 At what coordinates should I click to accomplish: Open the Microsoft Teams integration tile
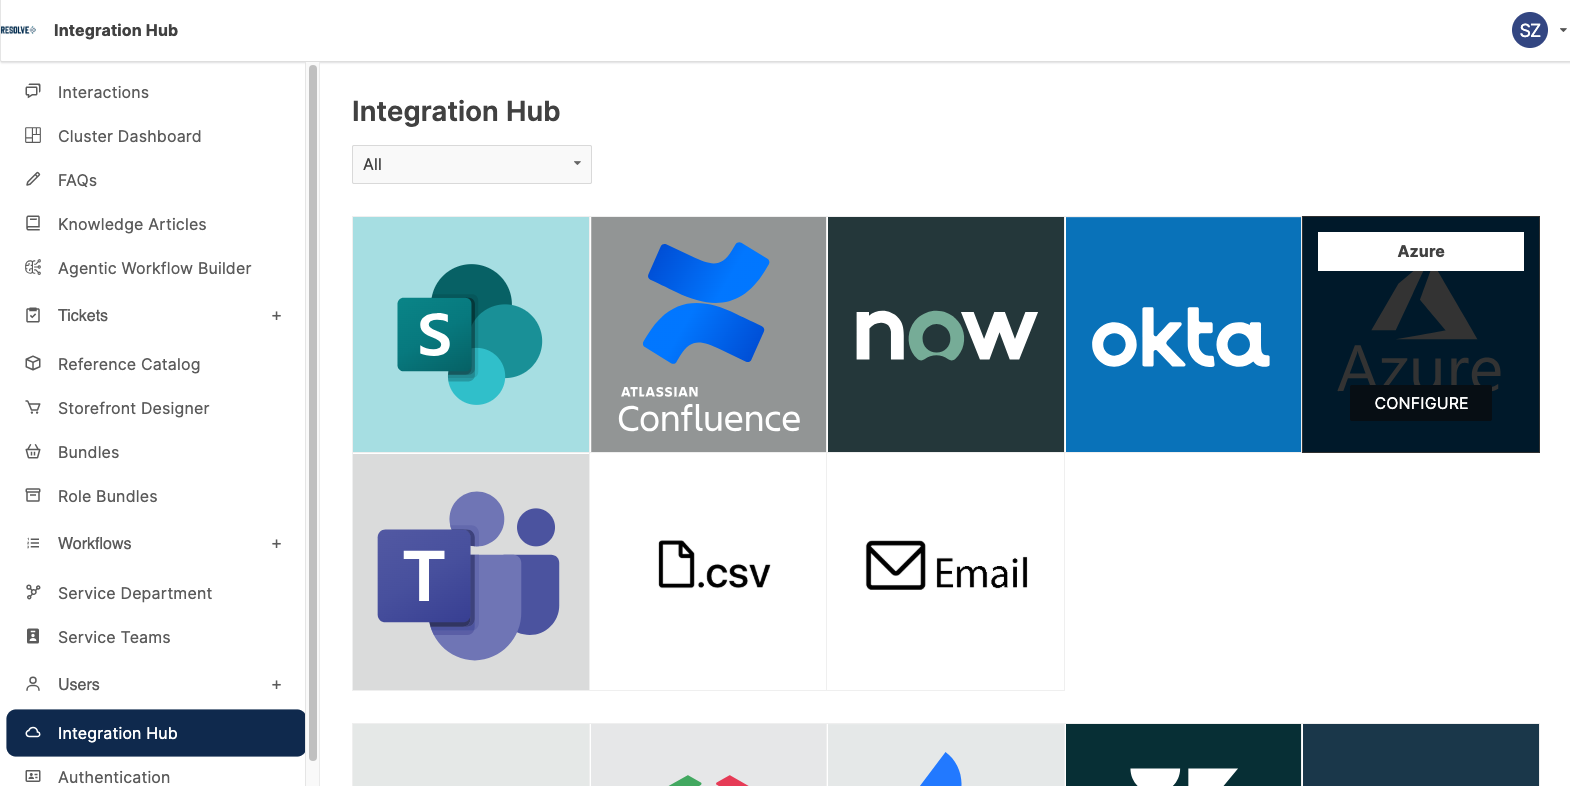tap(470, 572)
